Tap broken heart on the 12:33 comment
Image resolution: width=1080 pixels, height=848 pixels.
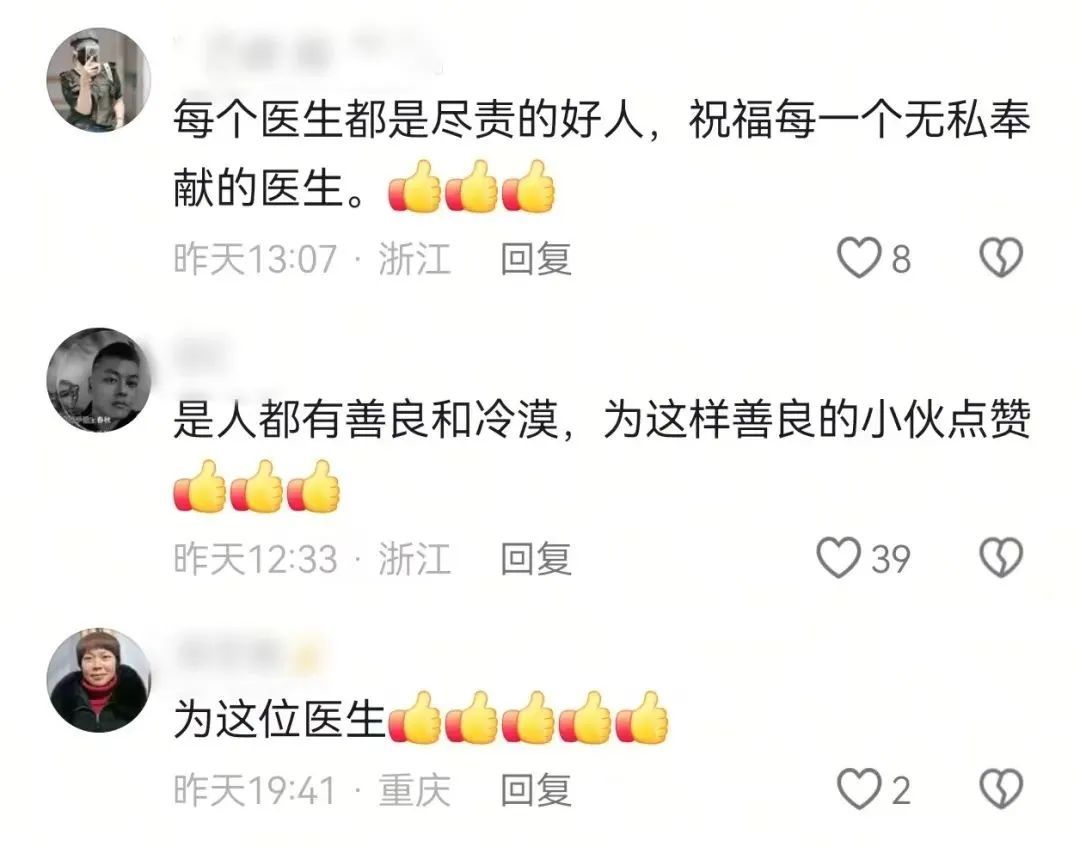[1001, 558]
